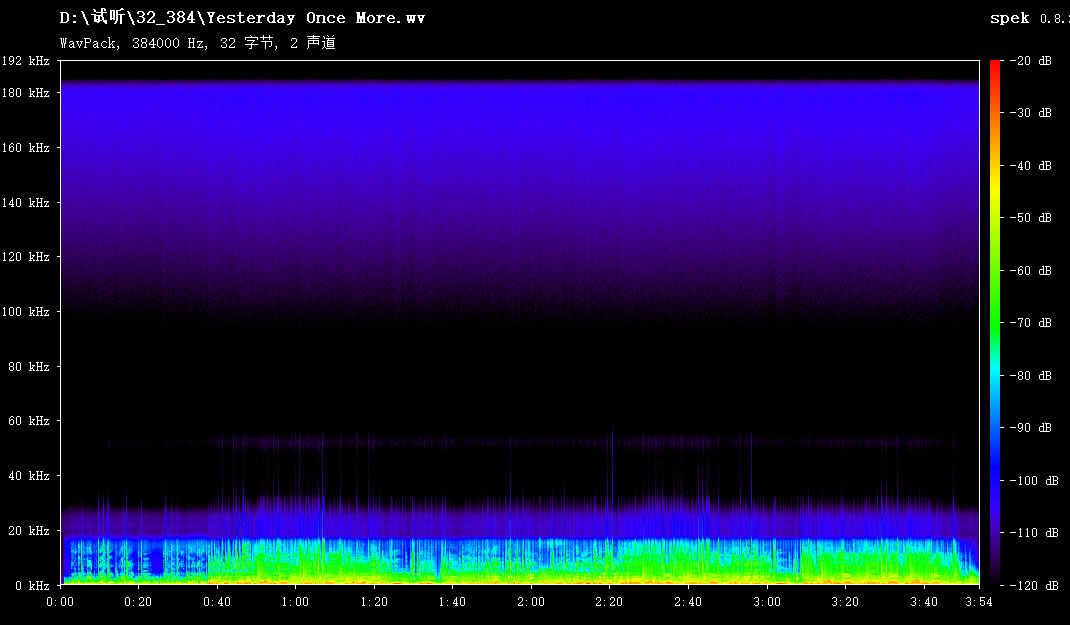Select the 60 kHz frequency label
The height and width of the screenshot is (625, 1070).
tap(29, 422)
